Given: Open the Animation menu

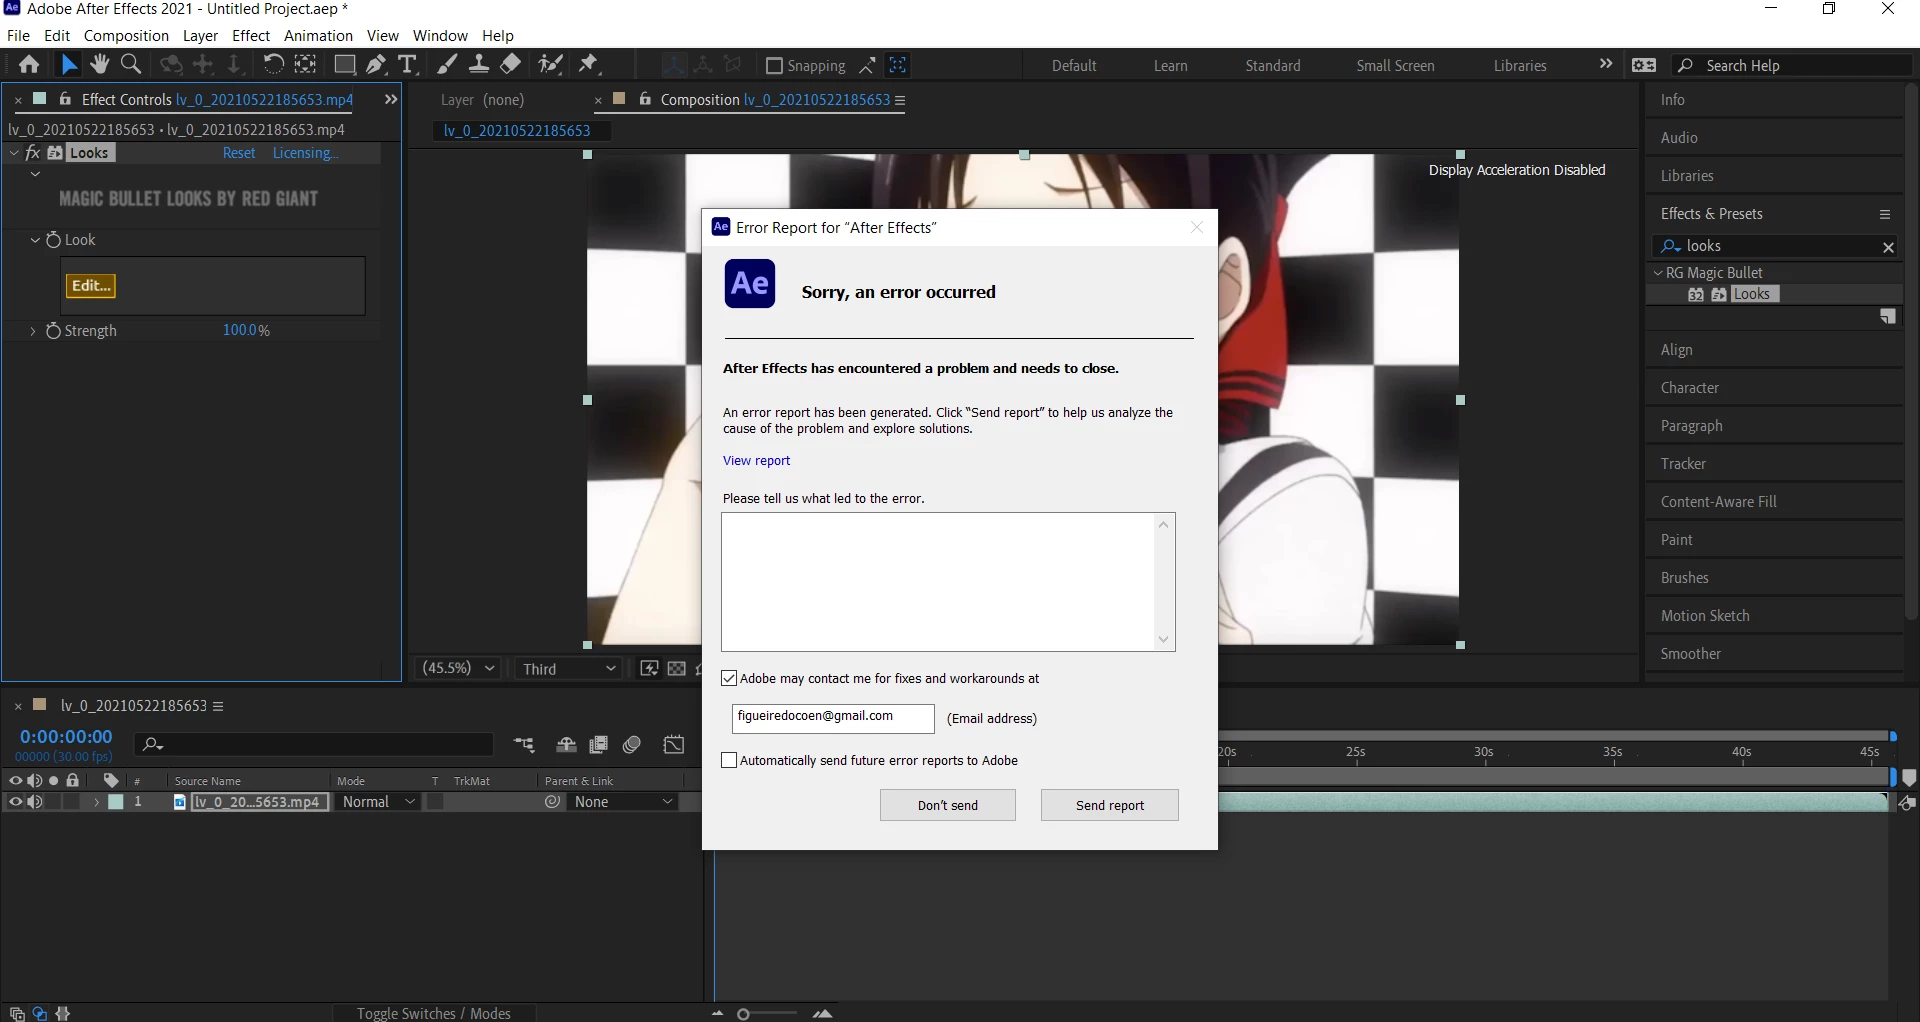Looking at the screenshot, I should (x=318, y=36).
